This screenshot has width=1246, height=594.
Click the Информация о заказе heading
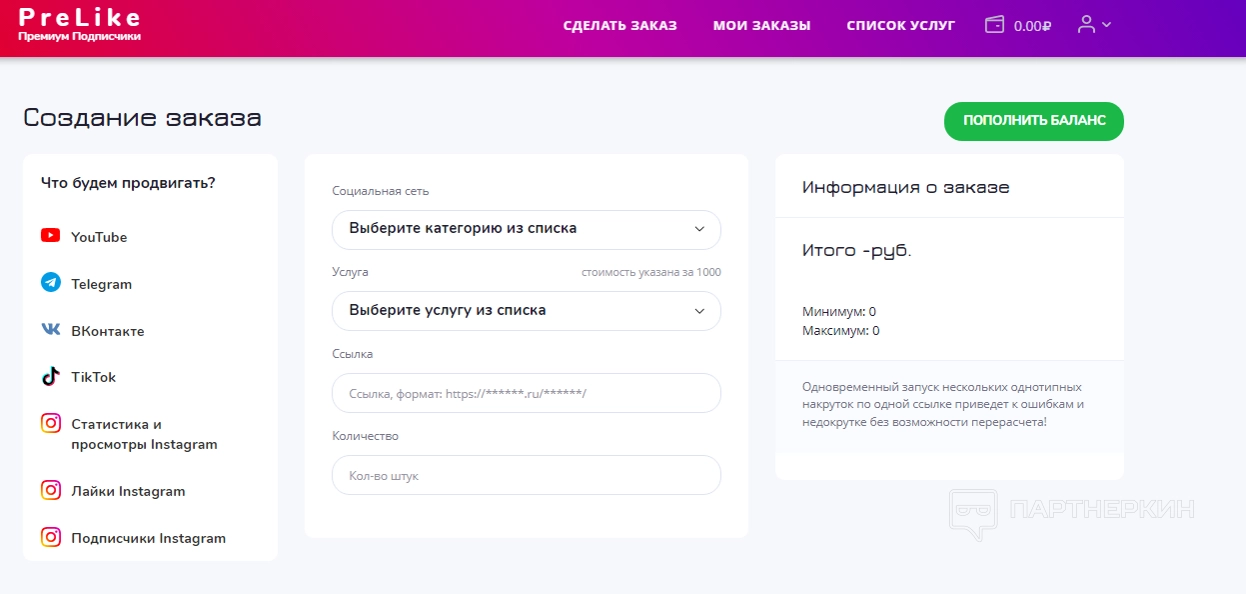pos(905,187)
